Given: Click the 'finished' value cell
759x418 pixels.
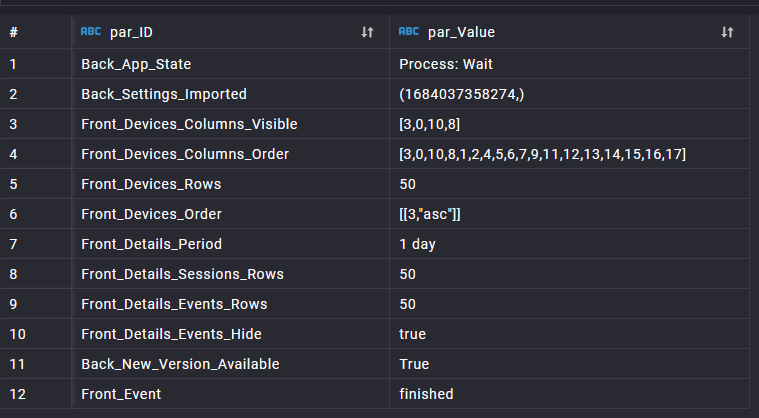Looking at the screenshot, I should [426, 394].
